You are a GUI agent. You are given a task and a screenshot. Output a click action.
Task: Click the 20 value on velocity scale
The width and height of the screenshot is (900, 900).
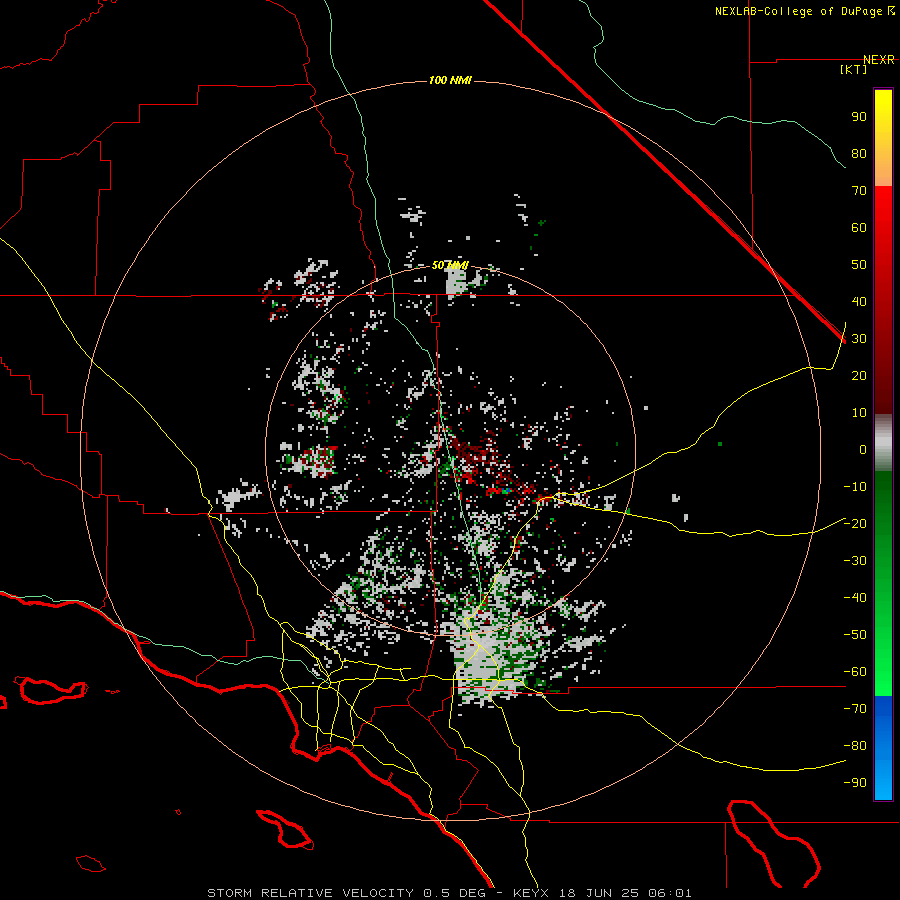pyautogui.click(x=859, y=375)
